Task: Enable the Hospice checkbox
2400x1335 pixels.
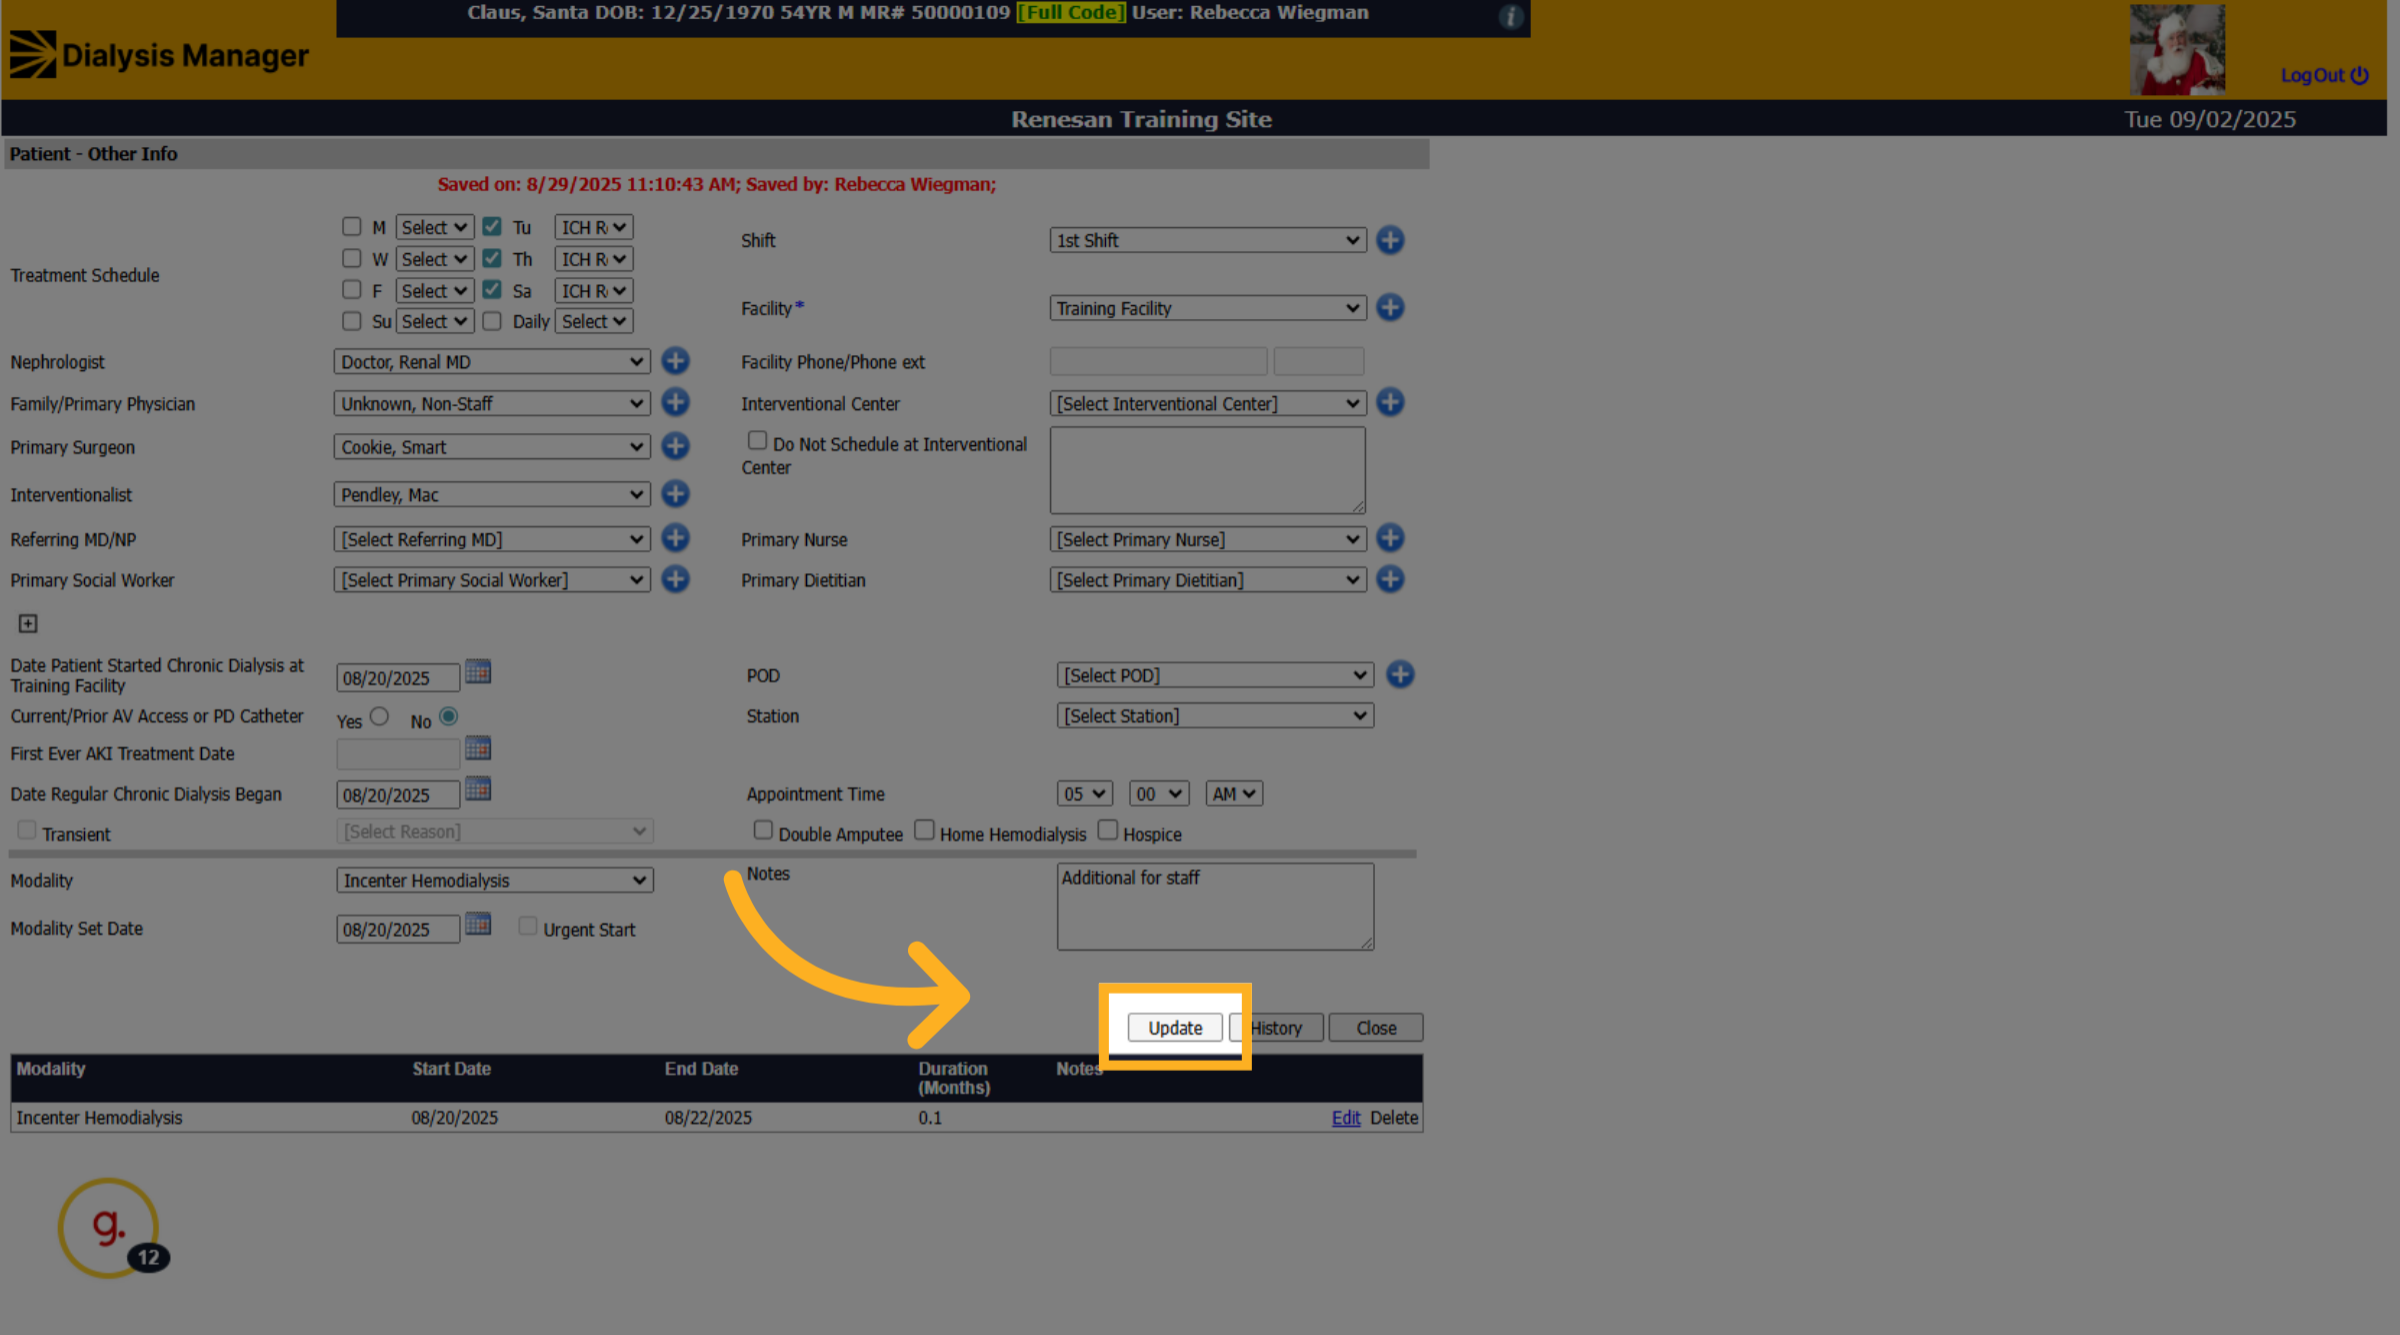Action: click(x=1108, y=830)
